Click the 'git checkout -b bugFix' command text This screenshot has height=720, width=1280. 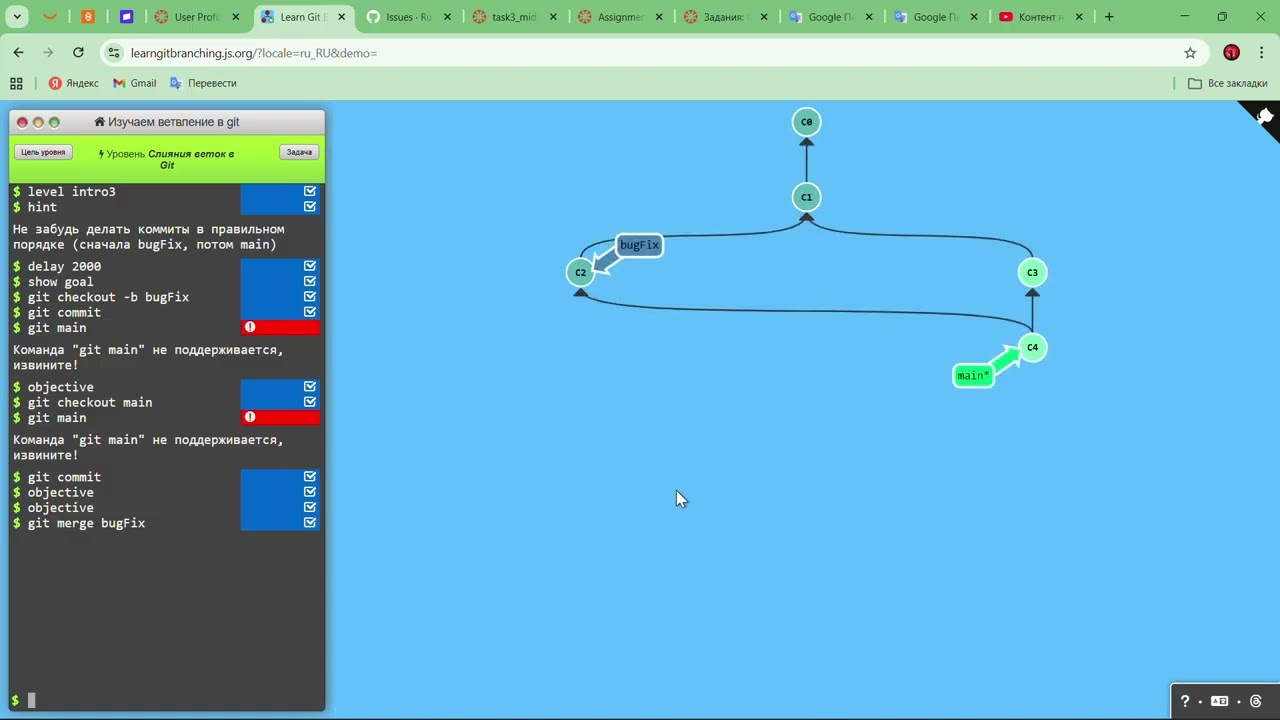[x=108, y=297]
